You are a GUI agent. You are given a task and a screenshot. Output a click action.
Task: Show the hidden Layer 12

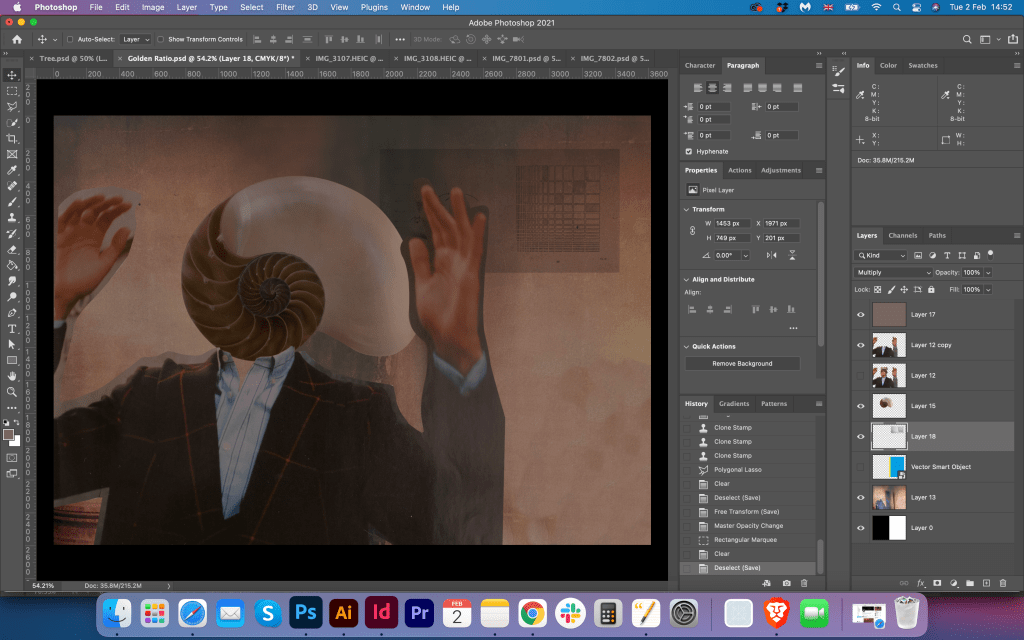(861, 376)
